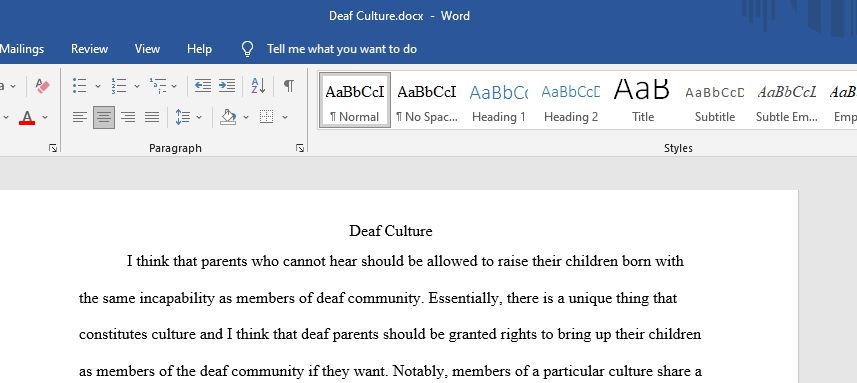Open the Mailings ribbon tab
857x383 pixels.
tap(22, 49)
